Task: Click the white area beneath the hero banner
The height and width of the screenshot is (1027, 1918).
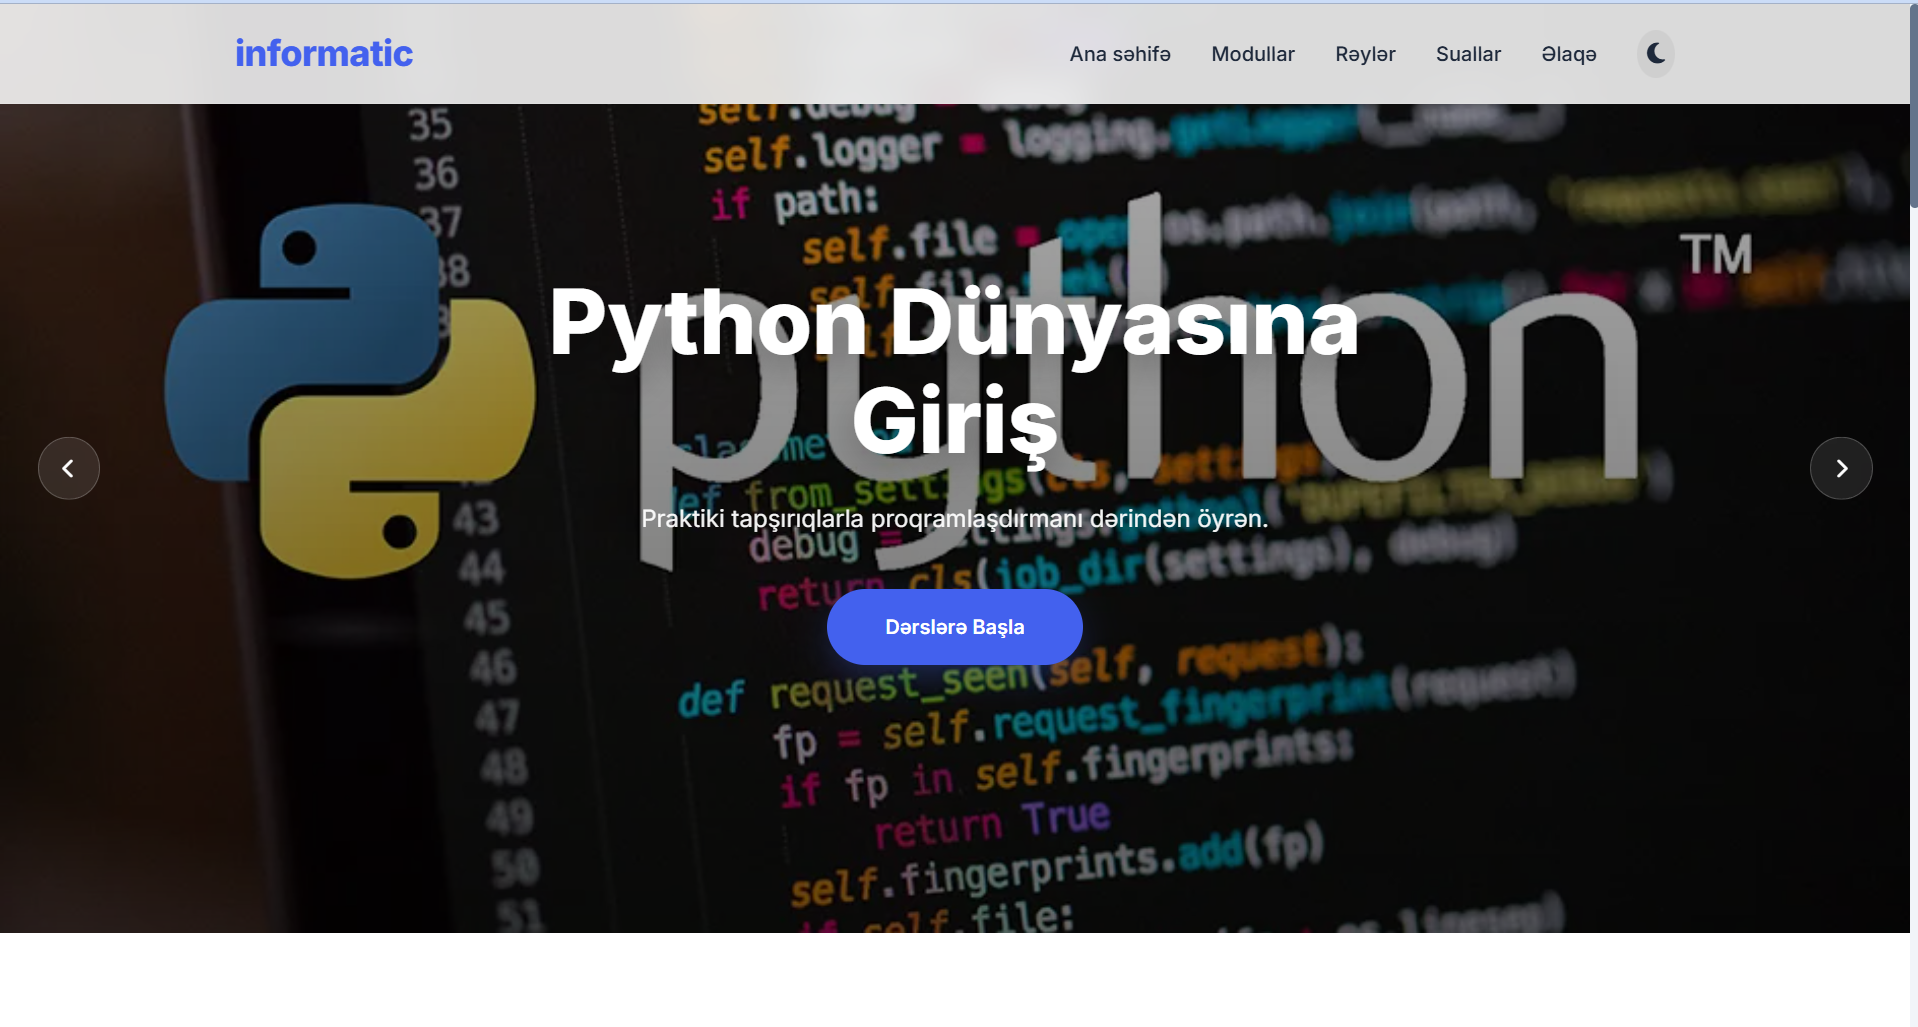Action: 953,980
